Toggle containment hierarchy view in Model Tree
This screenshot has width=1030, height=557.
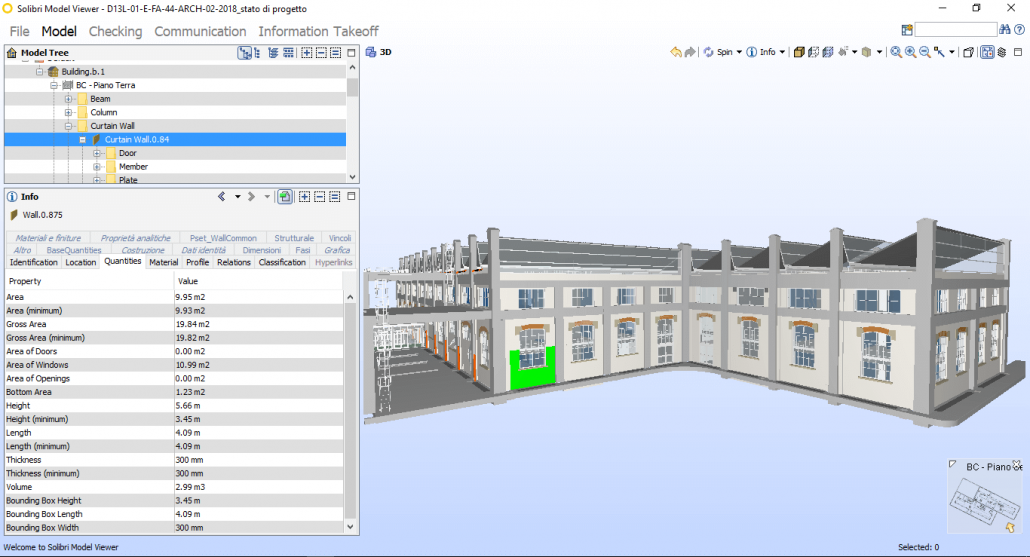tap(244, 53)
